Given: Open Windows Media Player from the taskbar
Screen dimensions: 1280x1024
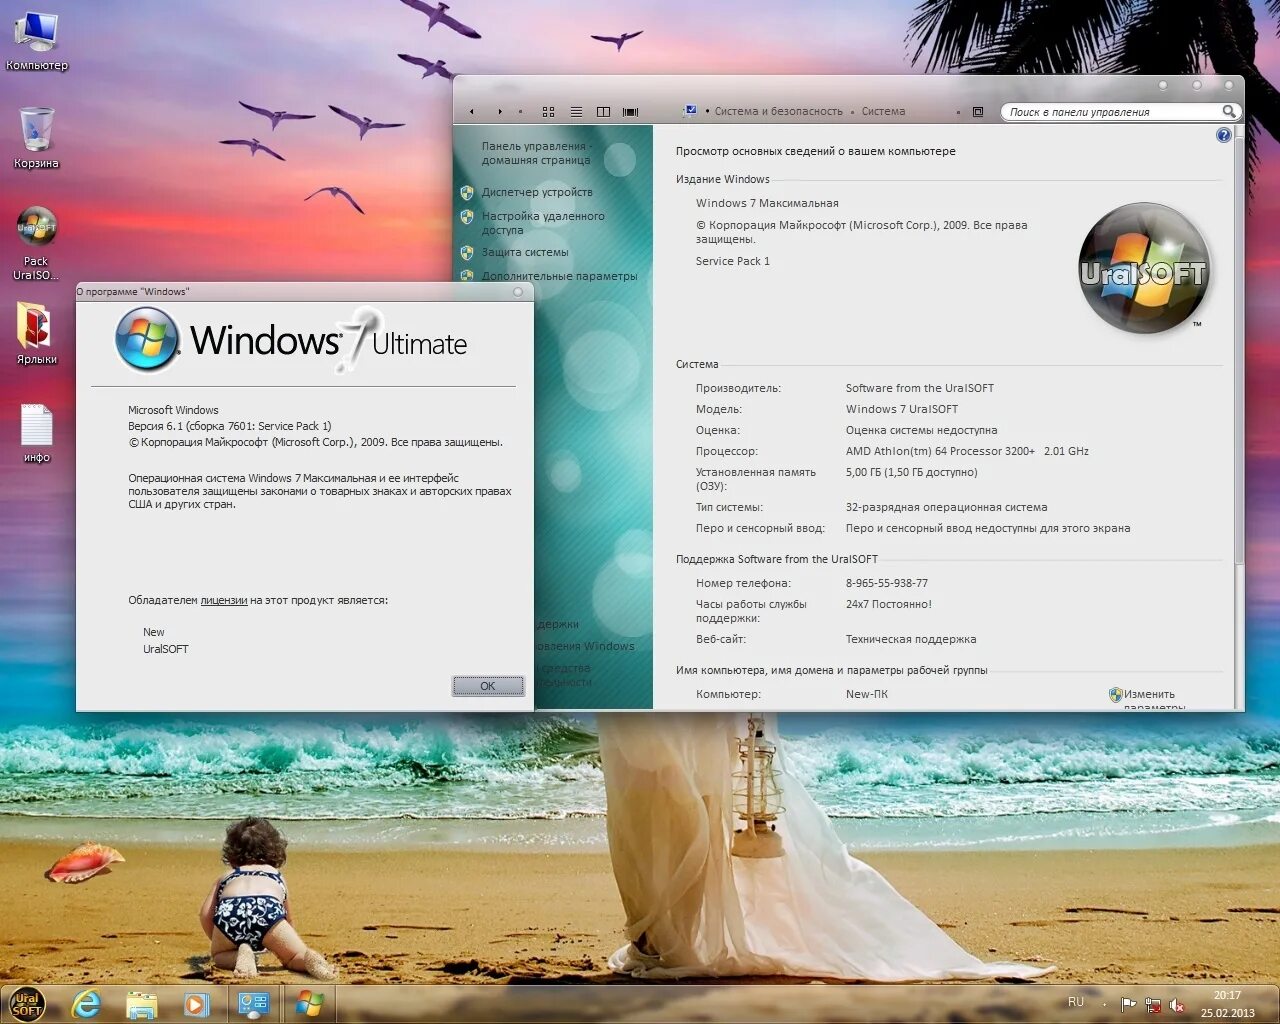Looking at the screenshot, I should coord(196,1003).
